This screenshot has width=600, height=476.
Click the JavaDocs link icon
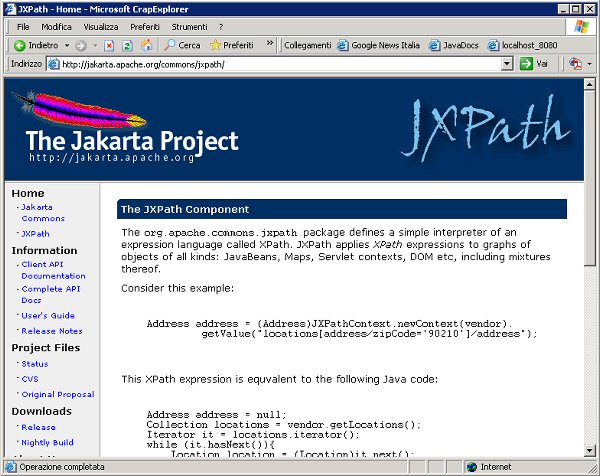pyautogui.click(x=434, y=45)
